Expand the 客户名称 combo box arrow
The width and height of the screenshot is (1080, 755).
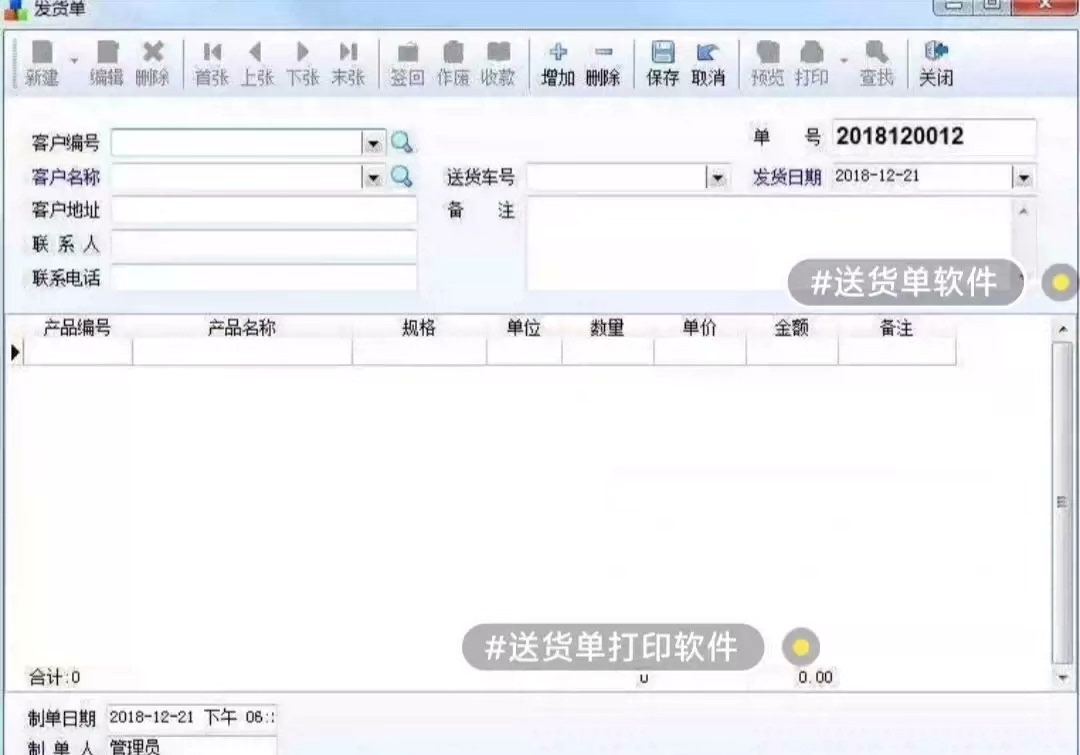(x=373, y=178)
